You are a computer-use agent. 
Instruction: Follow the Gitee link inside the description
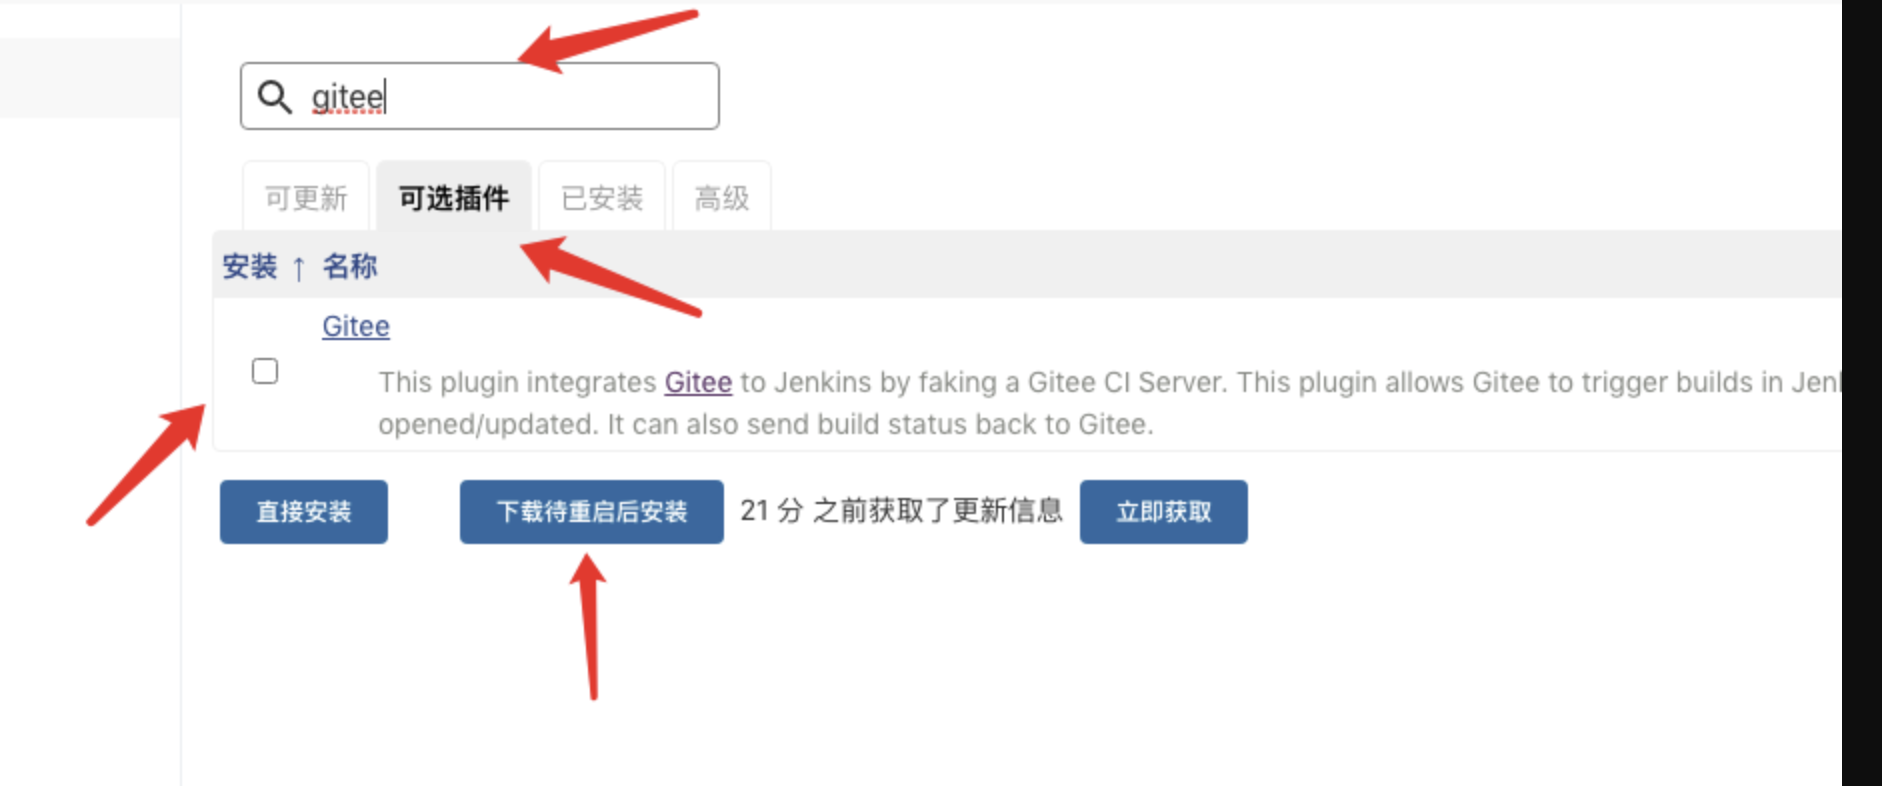click(698, 382)
